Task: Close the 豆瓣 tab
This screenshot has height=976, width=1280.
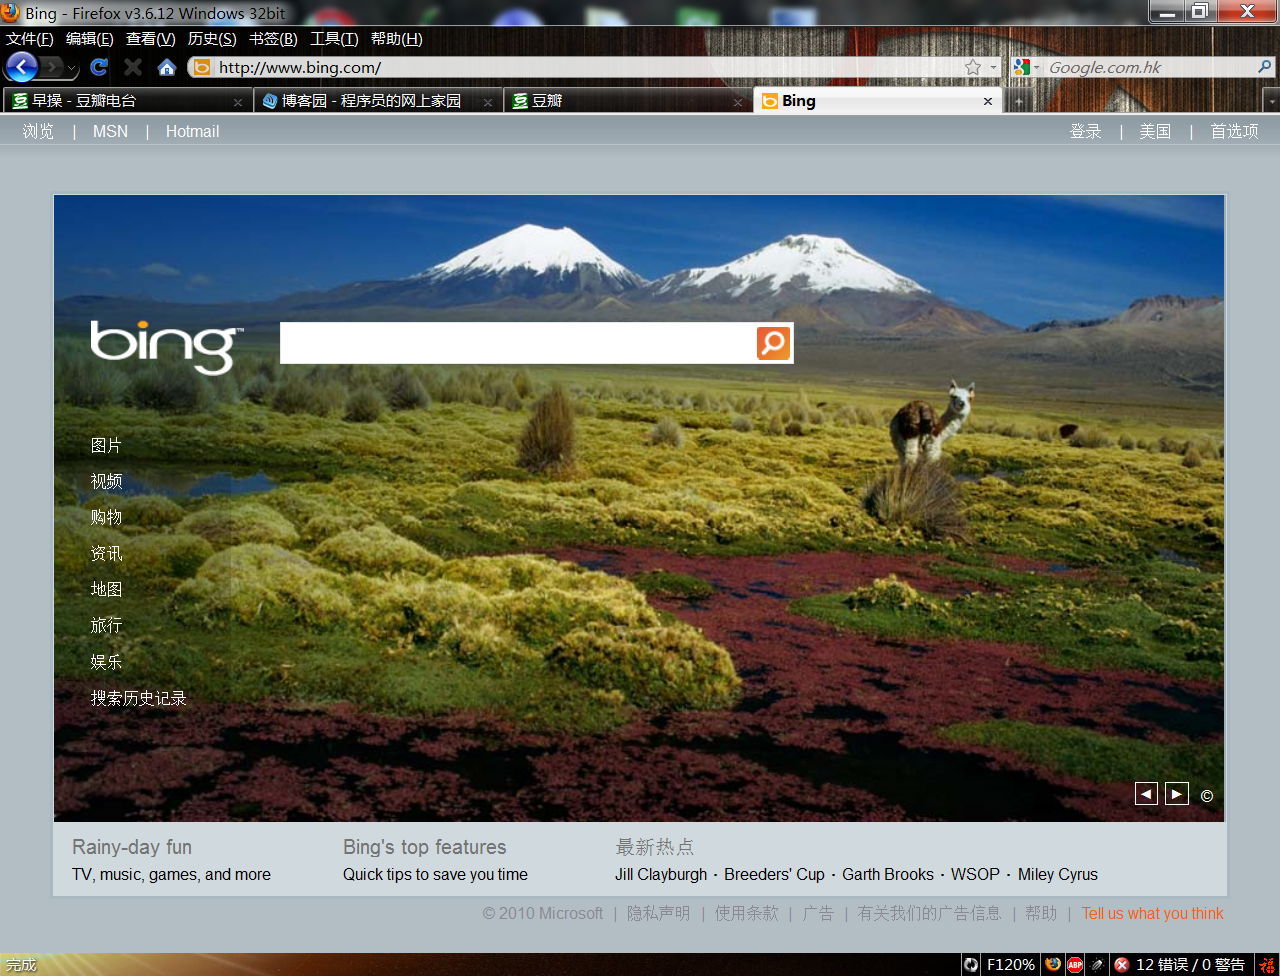Action: pyautogui.click(x=738, y=102)
